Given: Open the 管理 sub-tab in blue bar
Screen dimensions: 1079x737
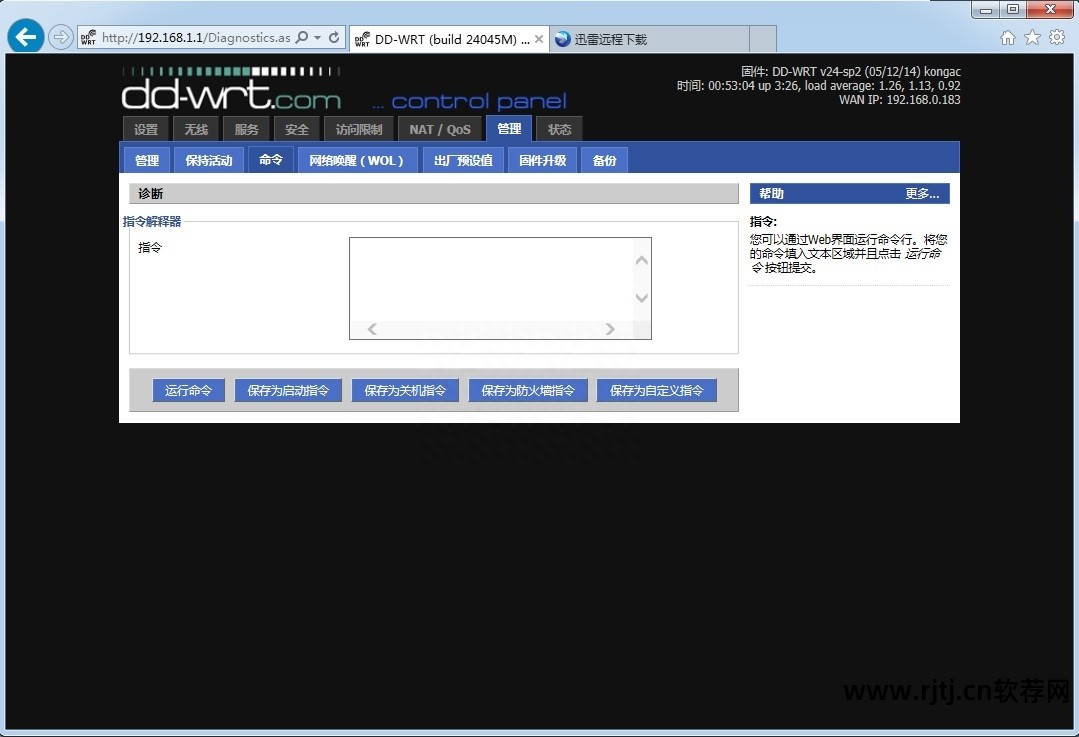Looking at the screenshot, I should 147,160.
